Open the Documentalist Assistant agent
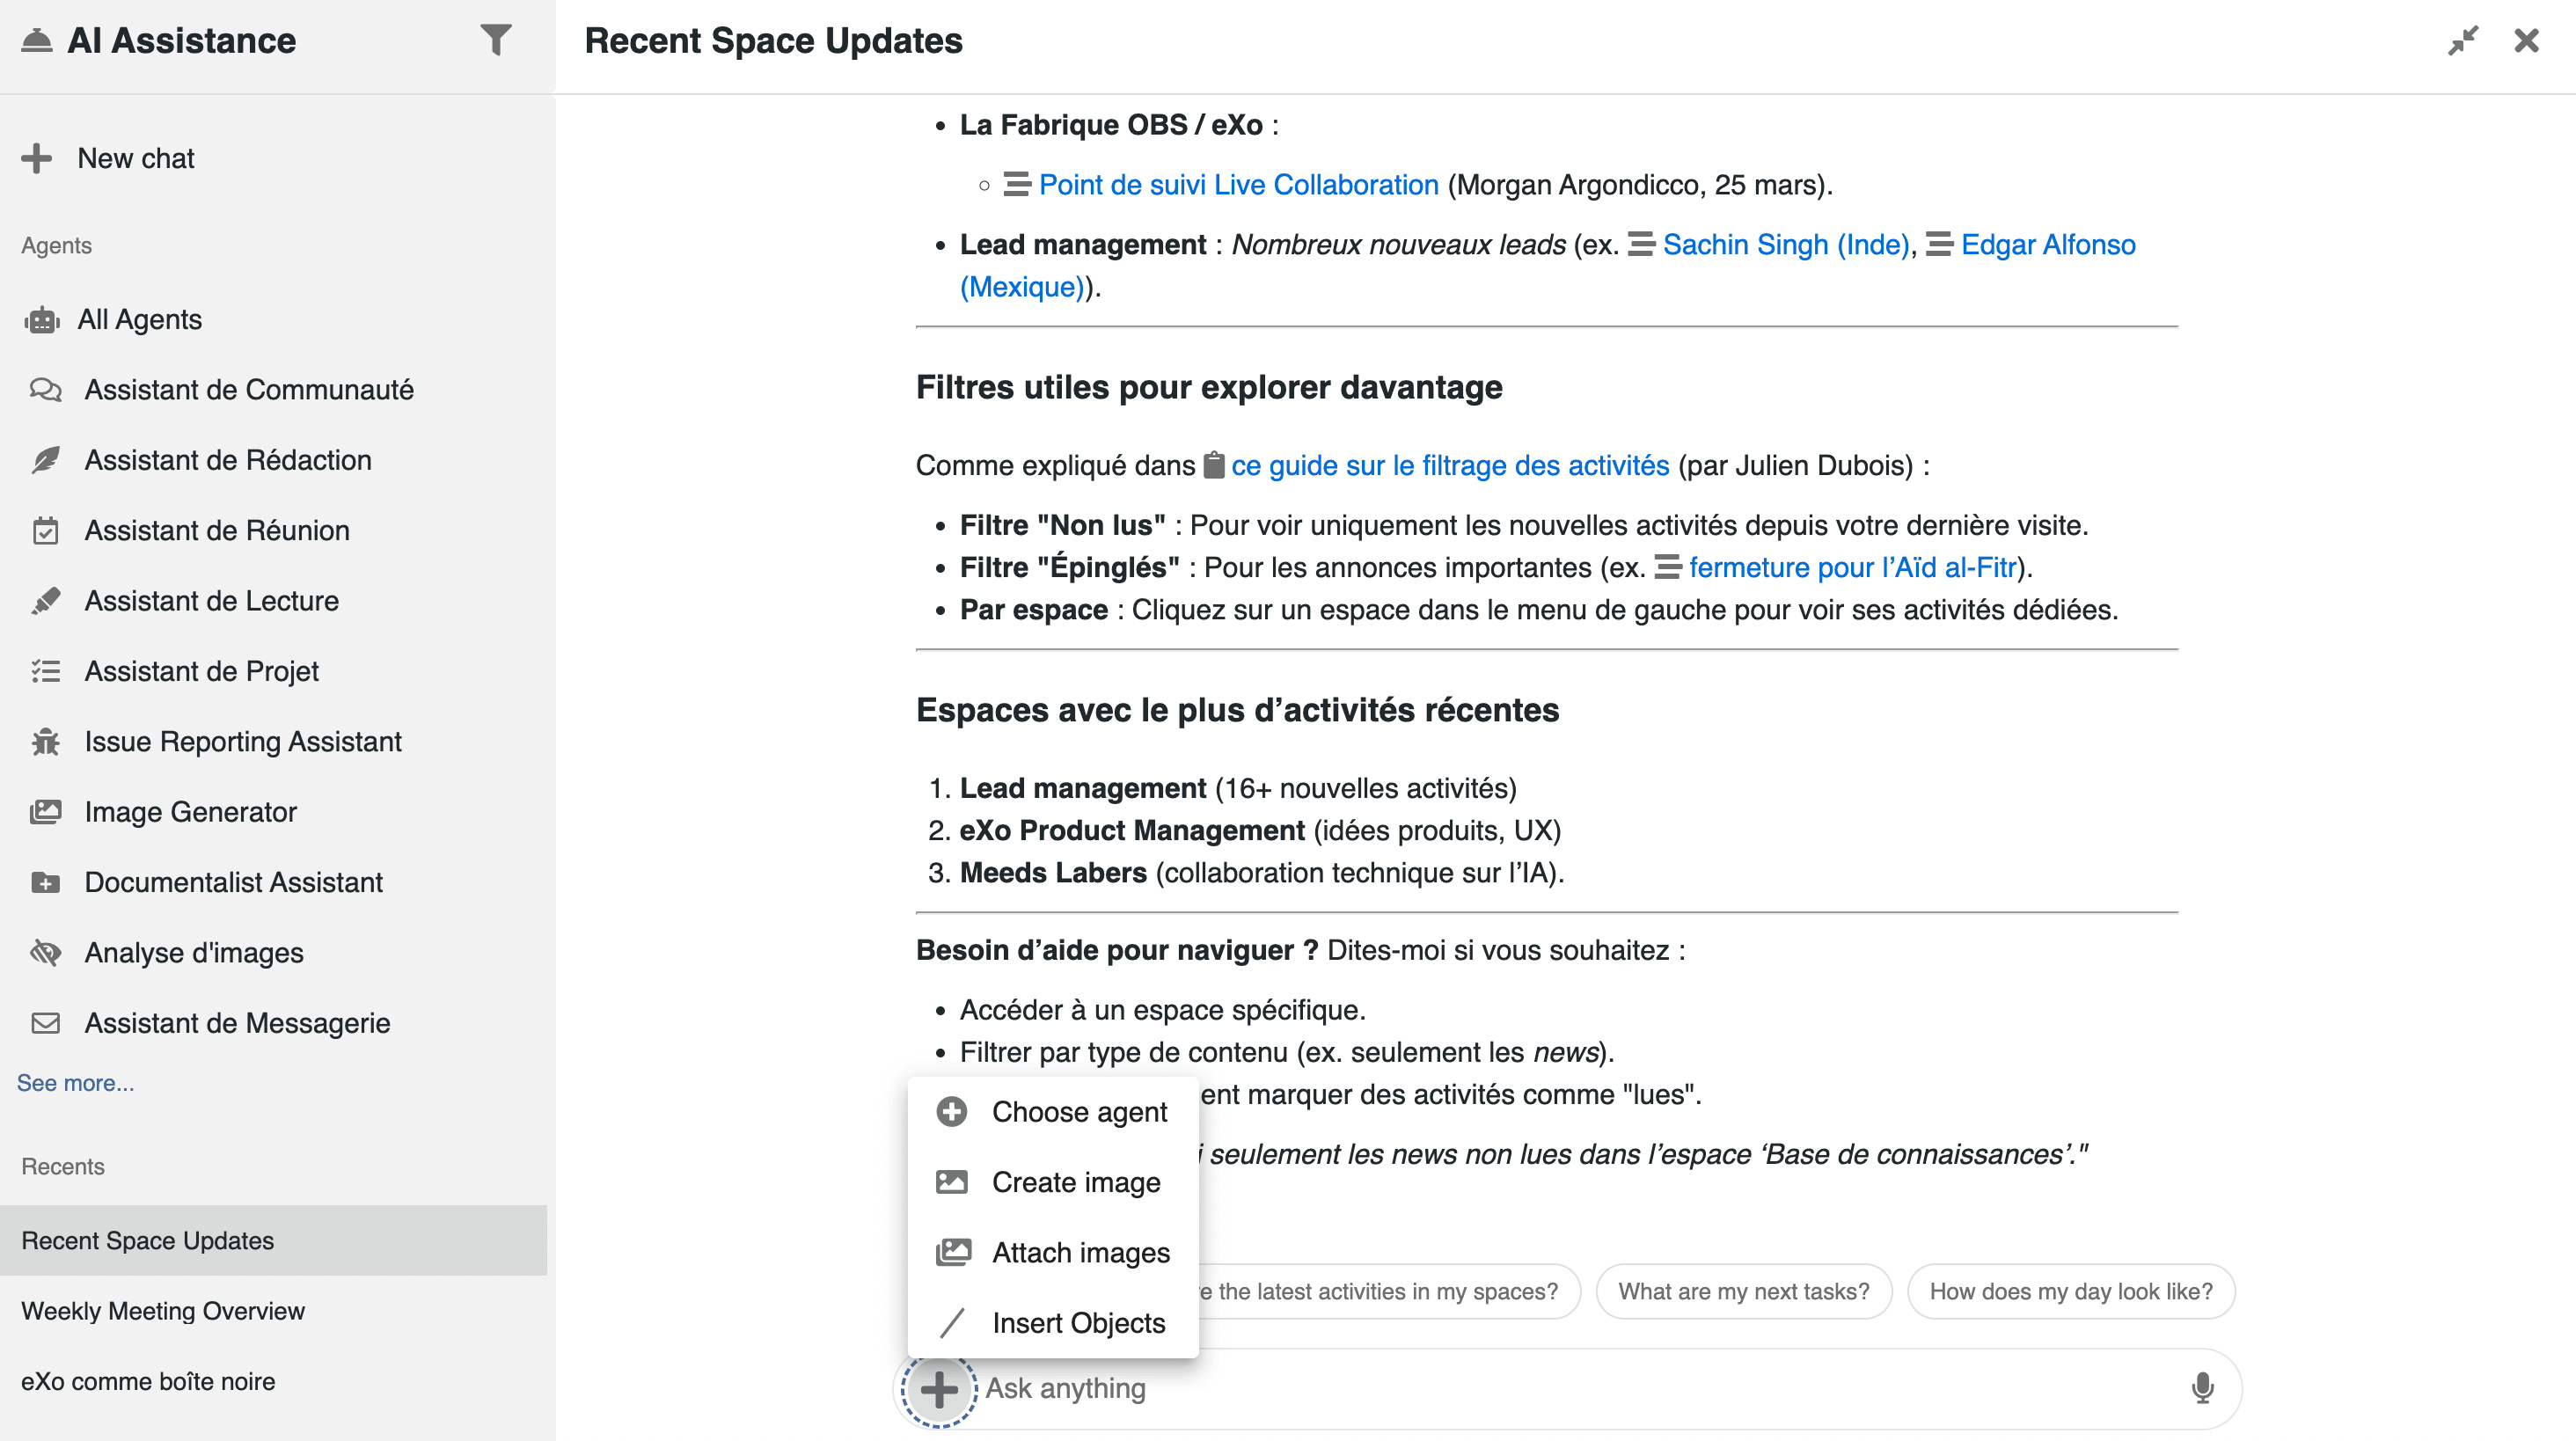2576x1441 pixels. [233, 883]
